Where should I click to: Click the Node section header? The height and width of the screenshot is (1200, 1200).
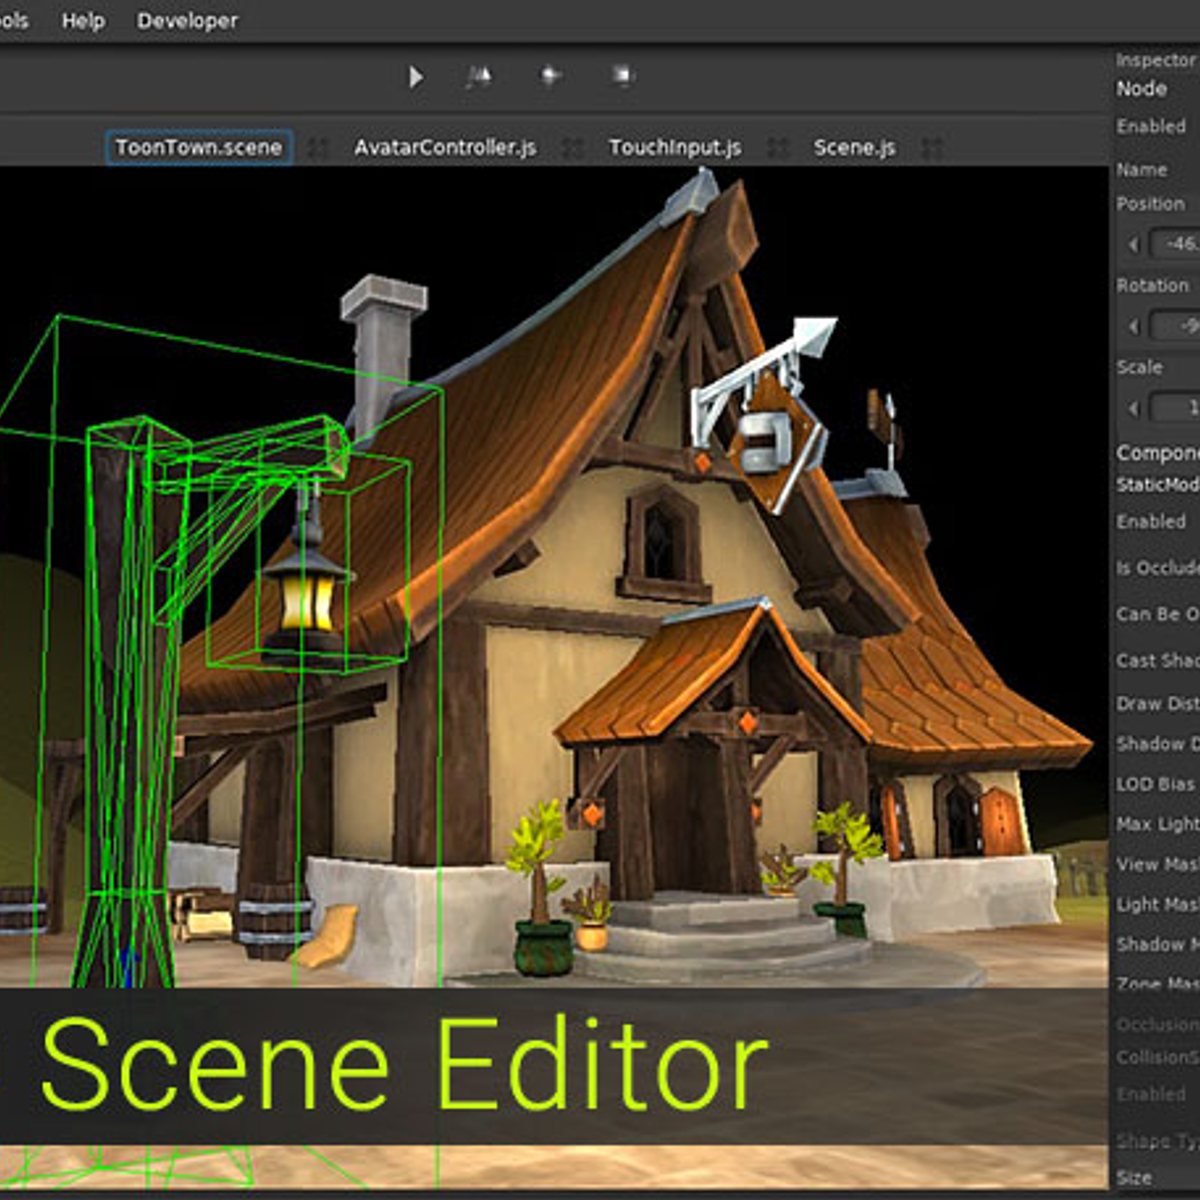coord(1142,89)
